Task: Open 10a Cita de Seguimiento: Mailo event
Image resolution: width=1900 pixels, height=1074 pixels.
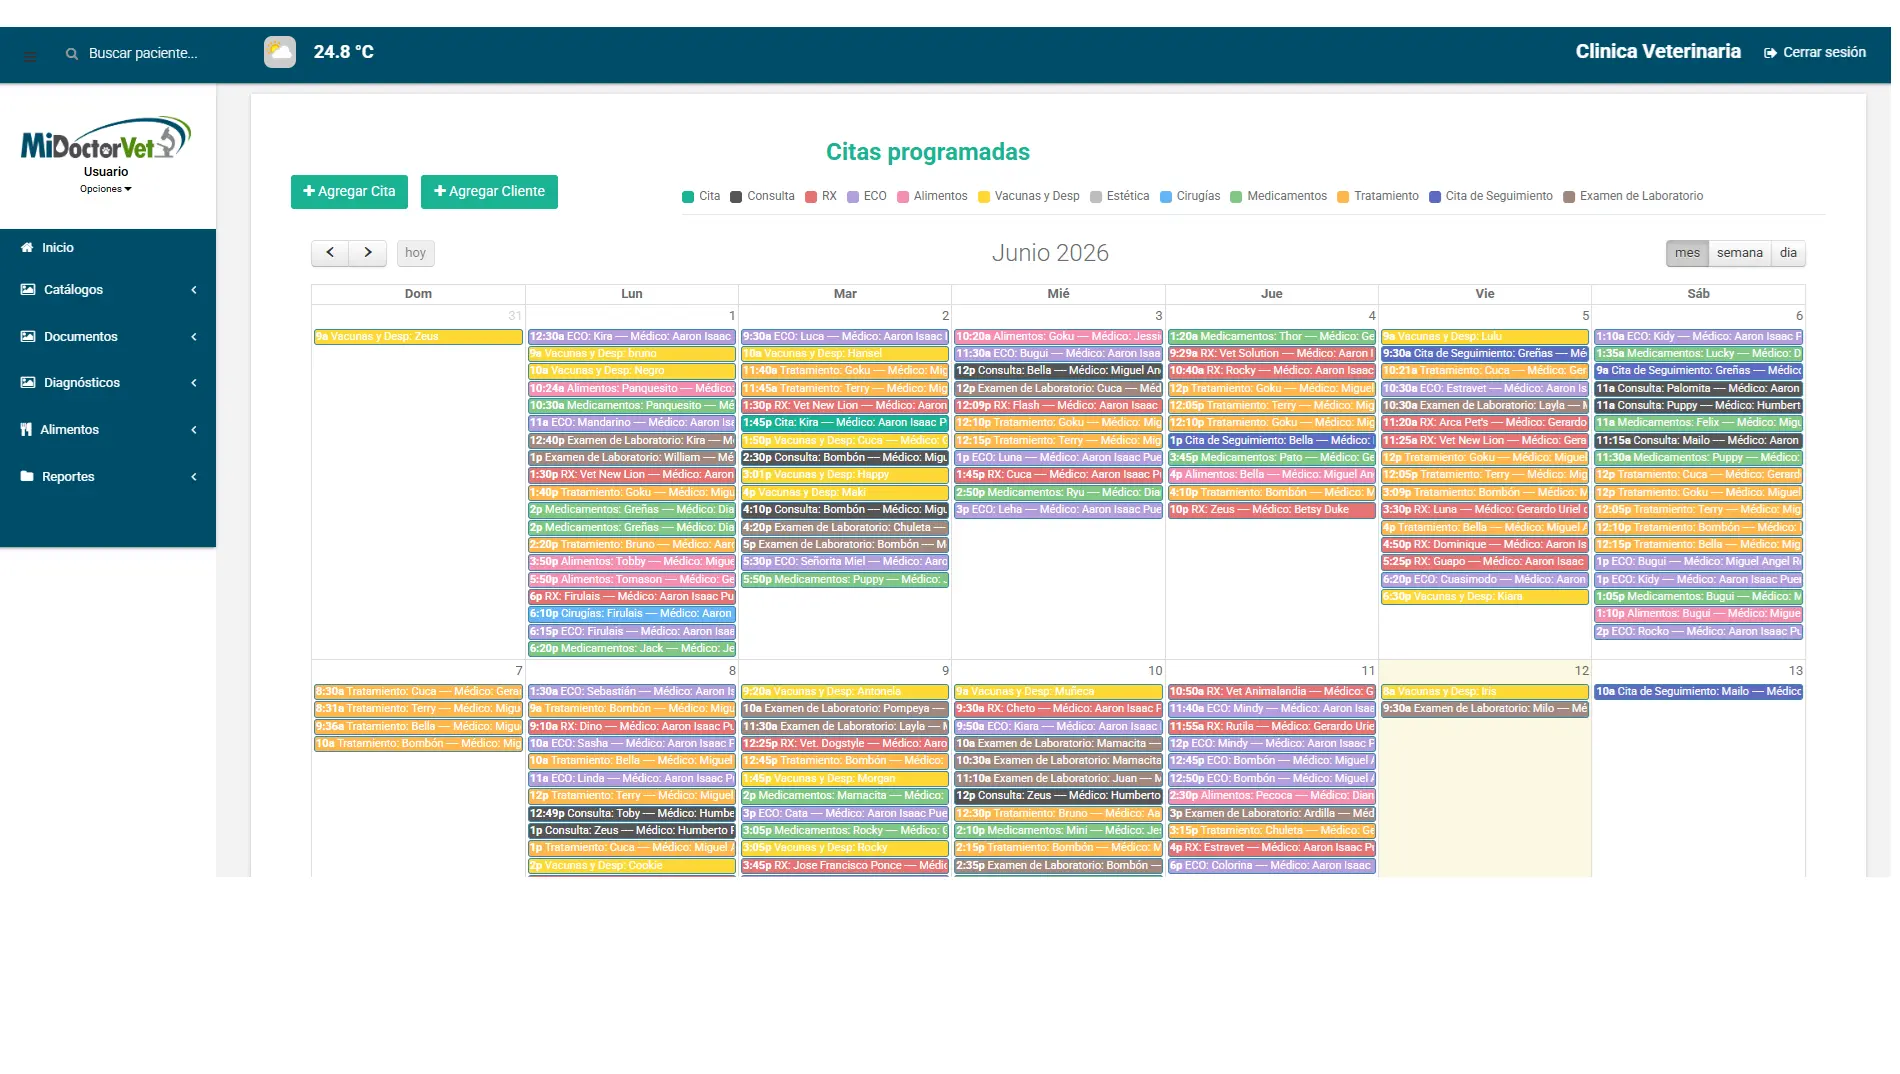Action: point(1698,692)
